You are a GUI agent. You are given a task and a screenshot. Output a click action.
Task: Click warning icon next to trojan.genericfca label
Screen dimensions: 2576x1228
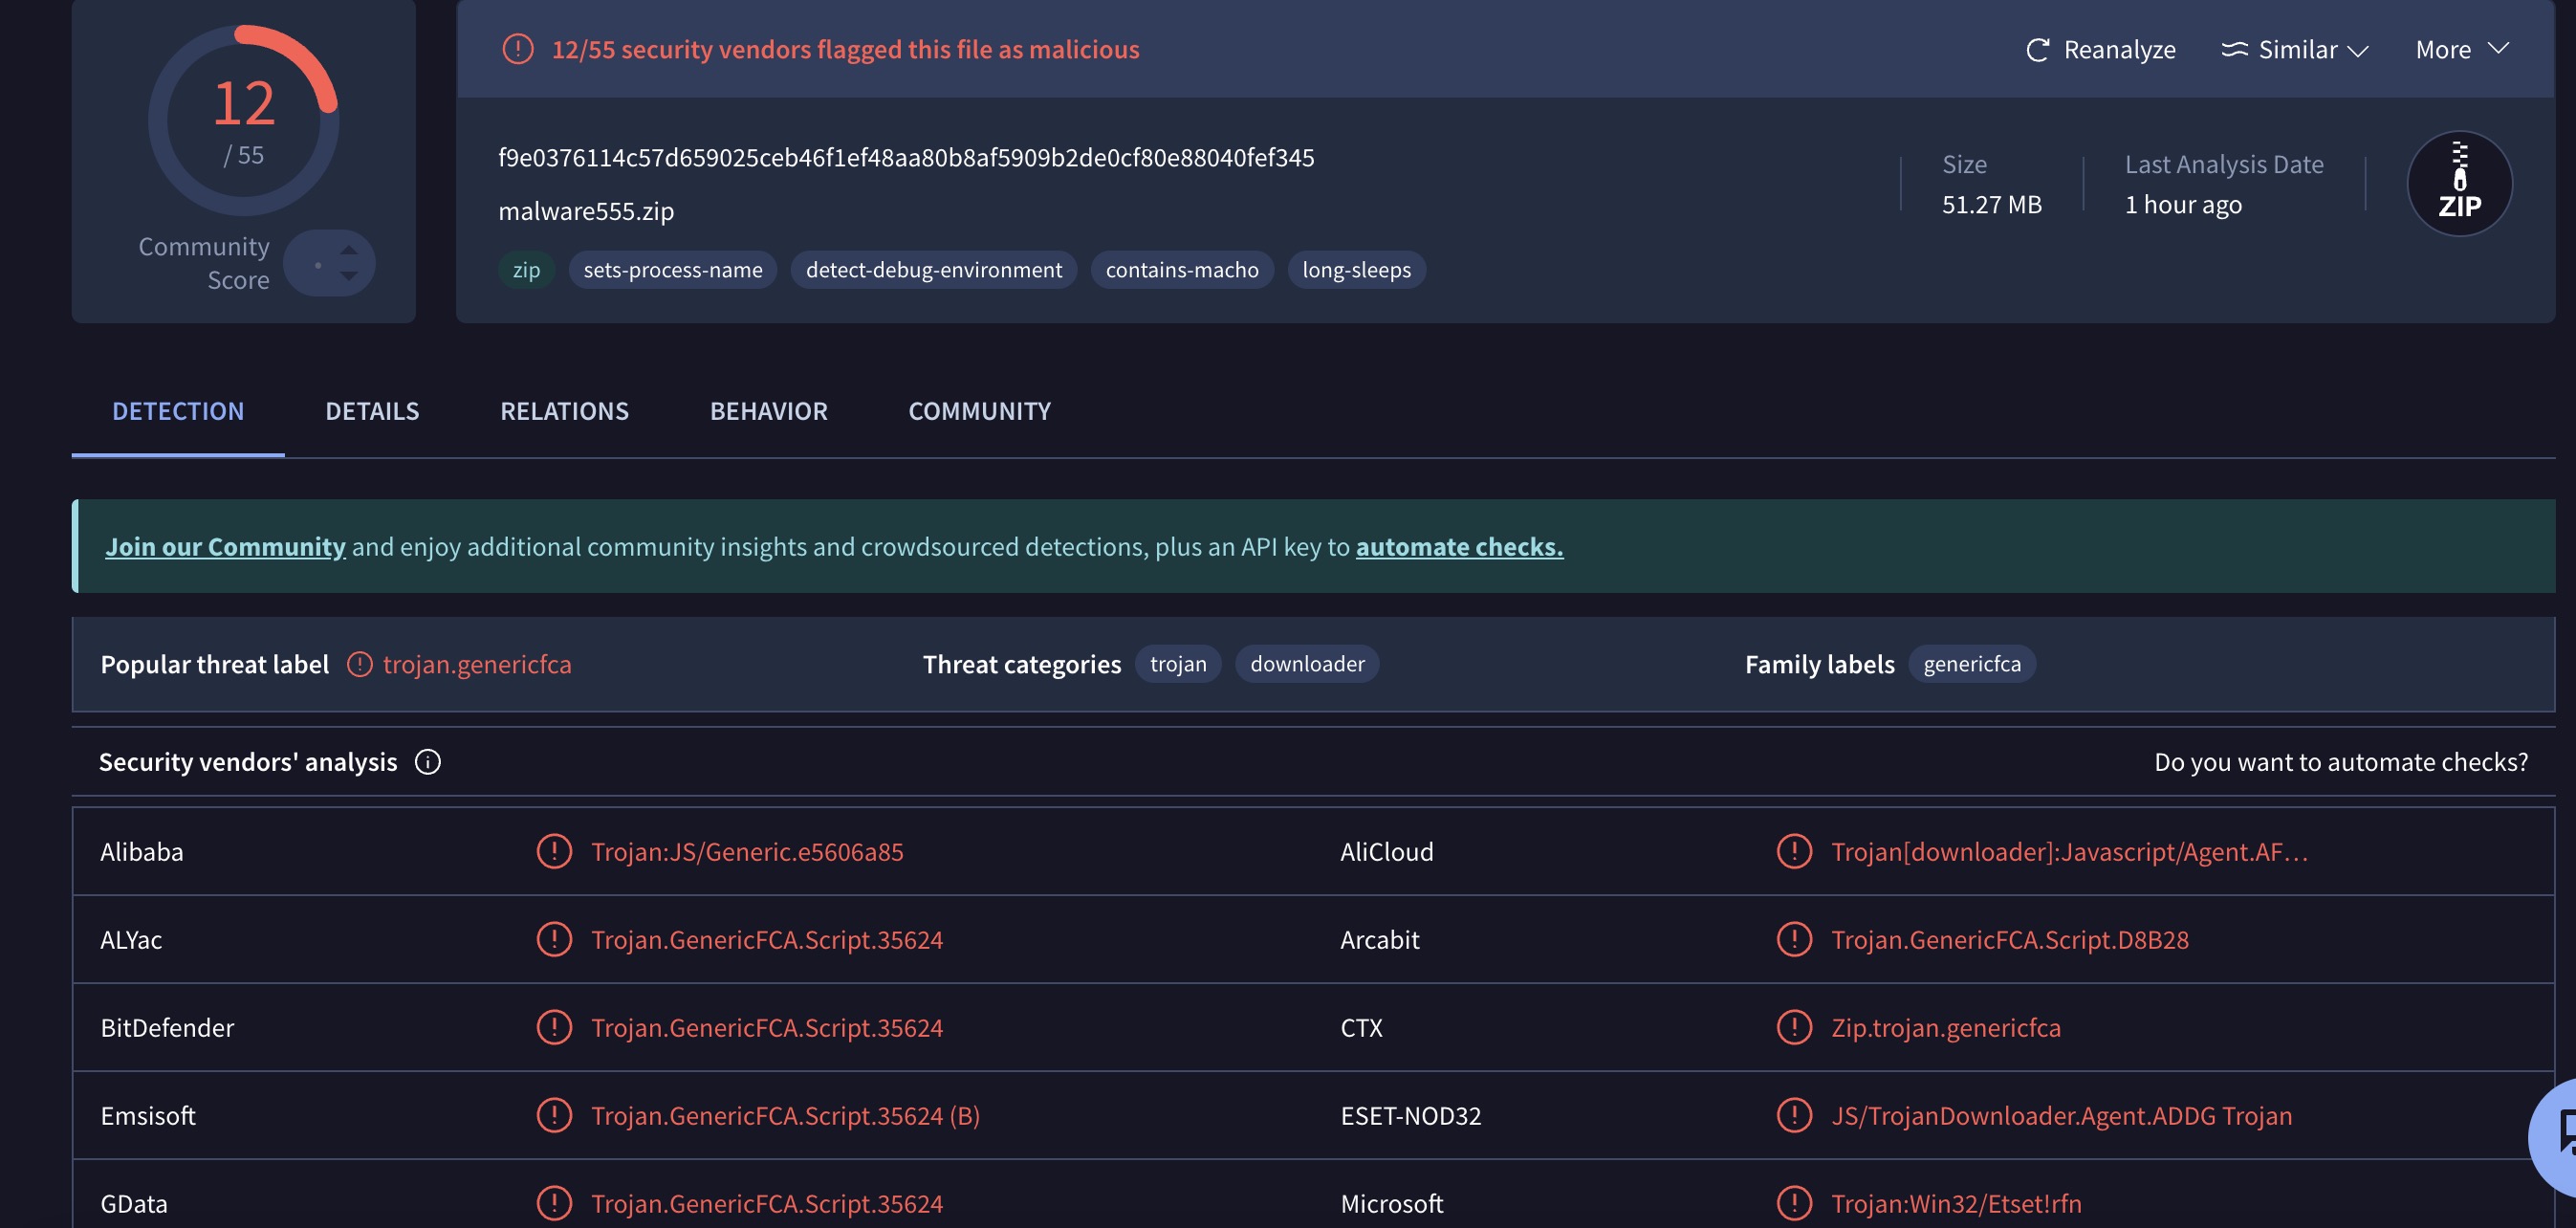click(x=359, y=665)
